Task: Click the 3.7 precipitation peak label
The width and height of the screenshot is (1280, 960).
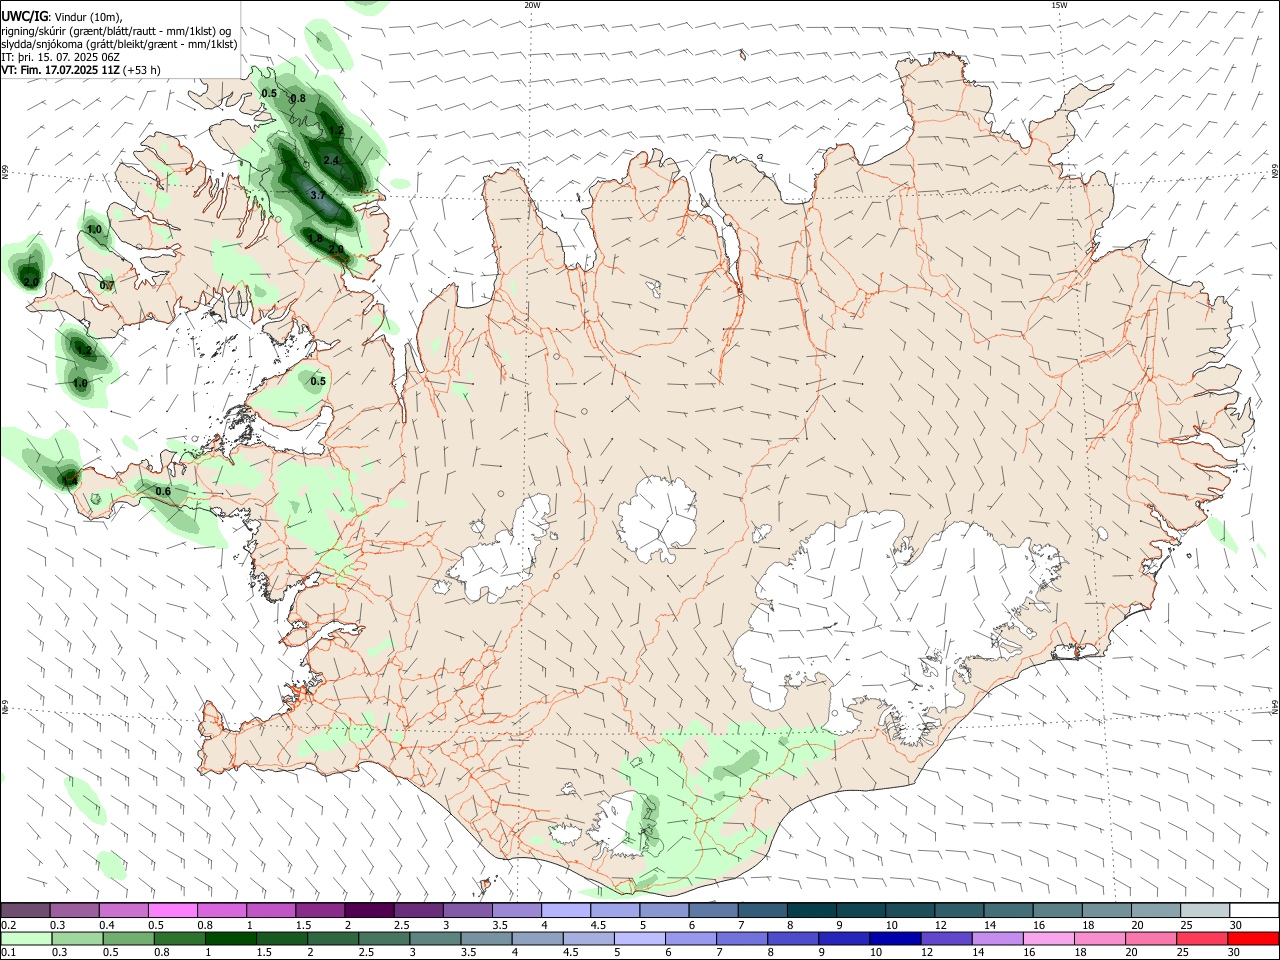Action: [318, 195]
